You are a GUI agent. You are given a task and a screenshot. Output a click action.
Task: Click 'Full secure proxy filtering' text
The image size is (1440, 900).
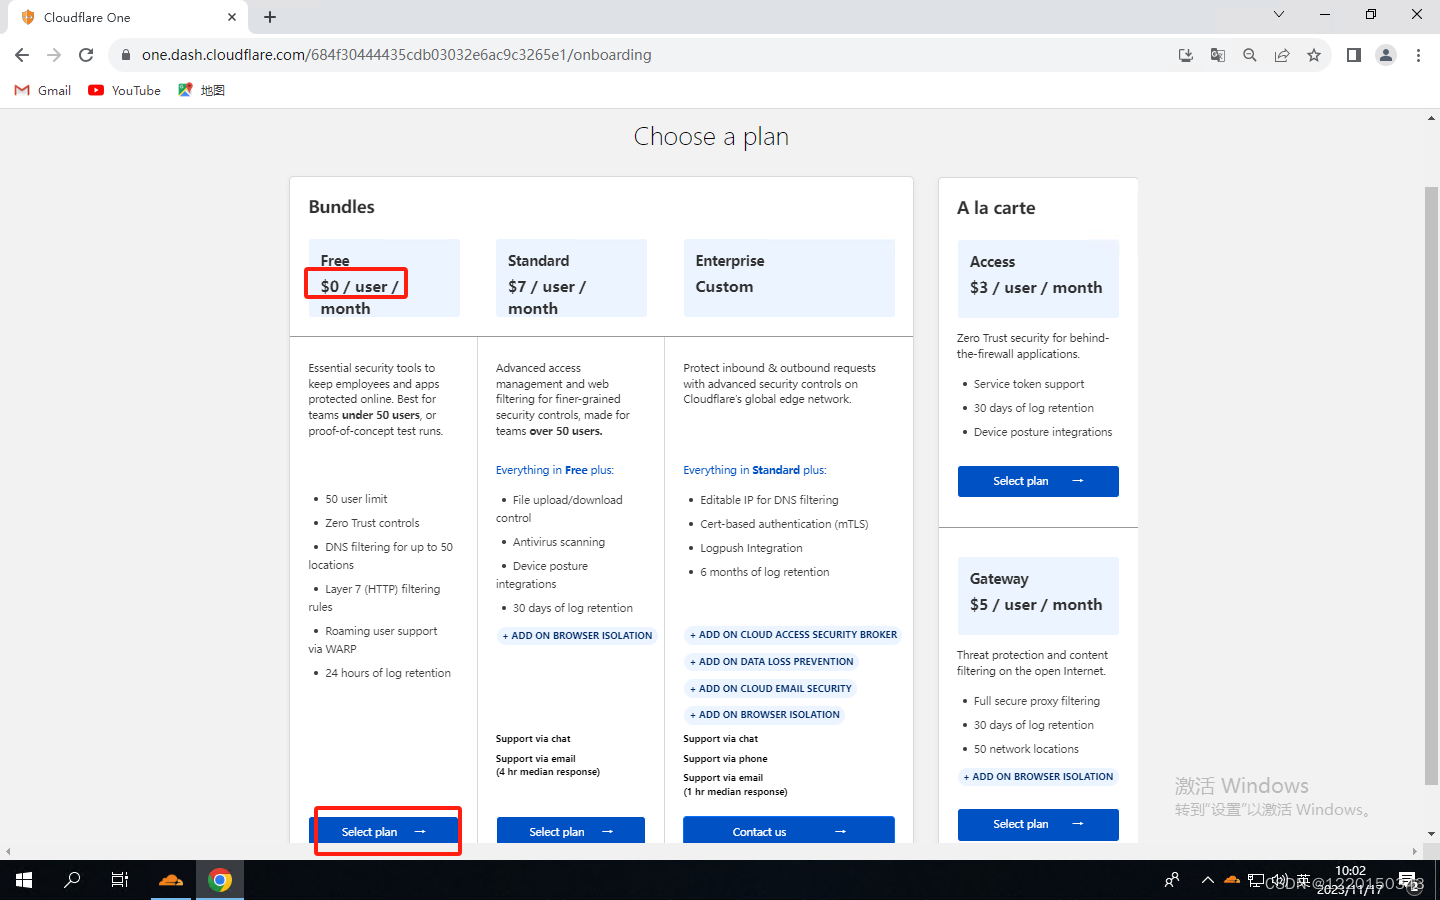click(x=1037, y=701)
